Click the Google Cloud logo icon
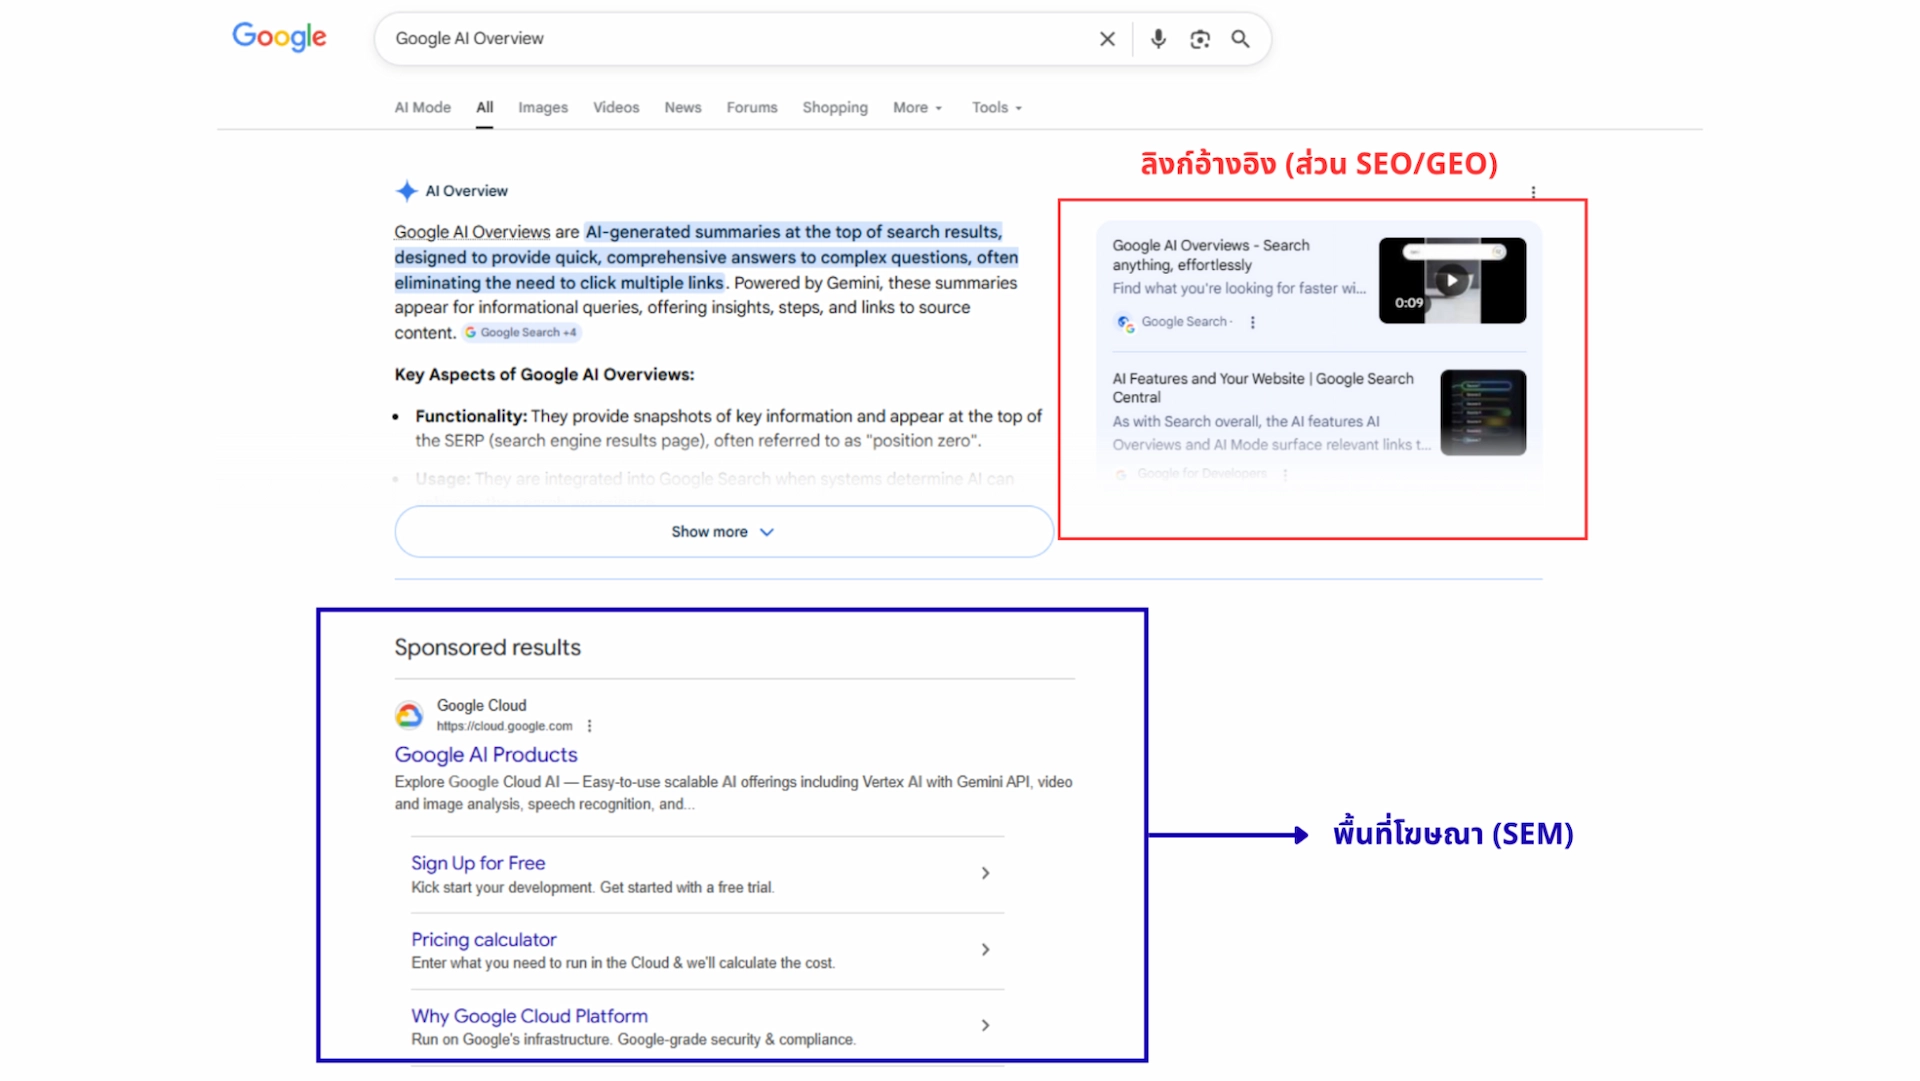This screenshot has width=1920, height=1081. [409, 715]
